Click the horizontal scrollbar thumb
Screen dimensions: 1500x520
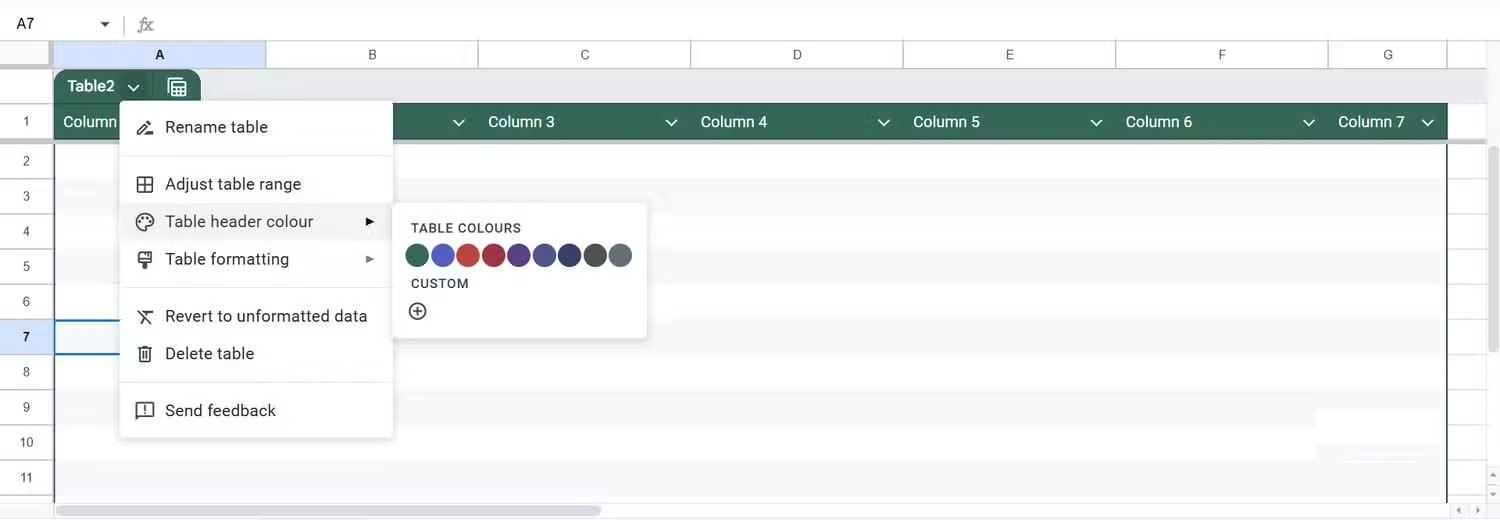point(328,511)
